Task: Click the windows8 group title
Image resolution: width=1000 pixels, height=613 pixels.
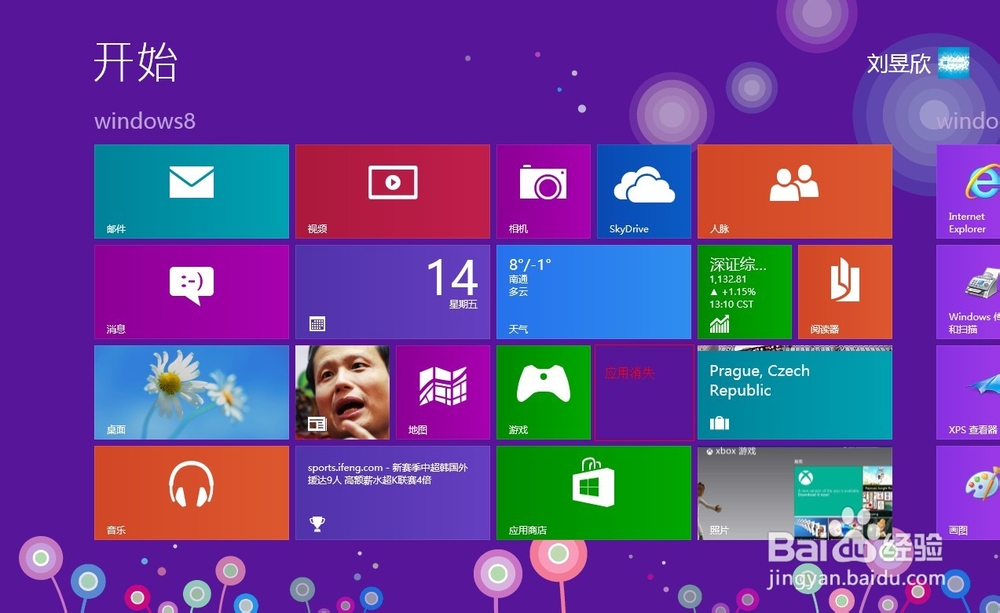Action: (145, 121)
